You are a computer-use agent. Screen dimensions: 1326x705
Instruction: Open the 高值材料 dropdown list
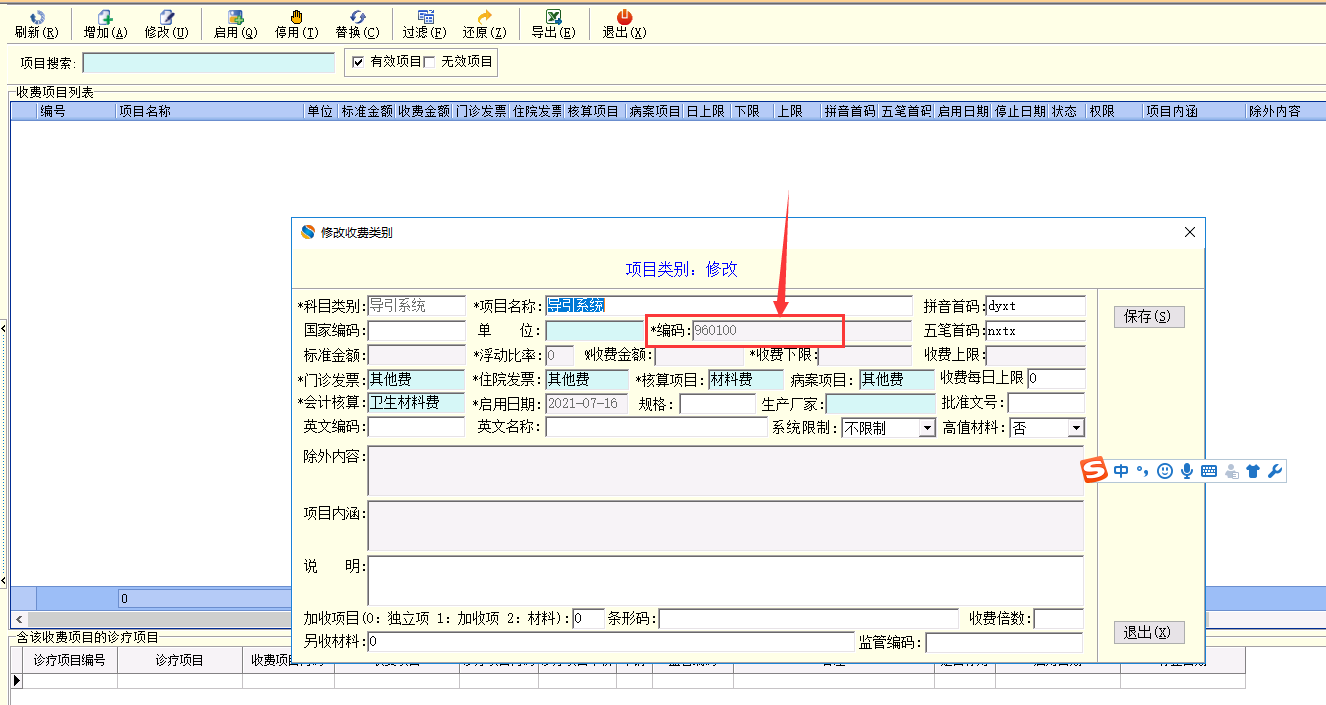point(1076,428)
